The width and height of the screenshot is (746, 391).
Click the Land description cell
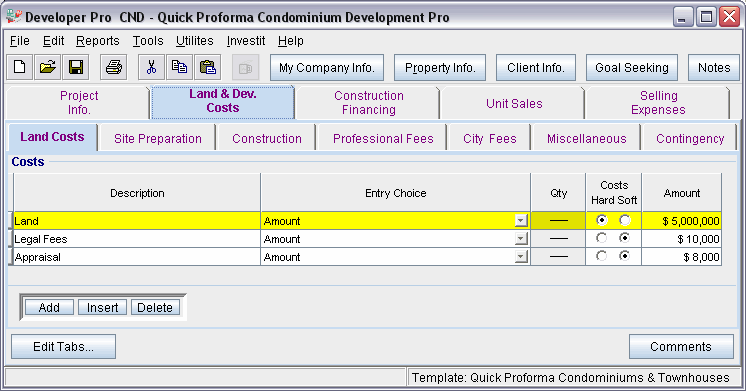click(x=137, y=221)
